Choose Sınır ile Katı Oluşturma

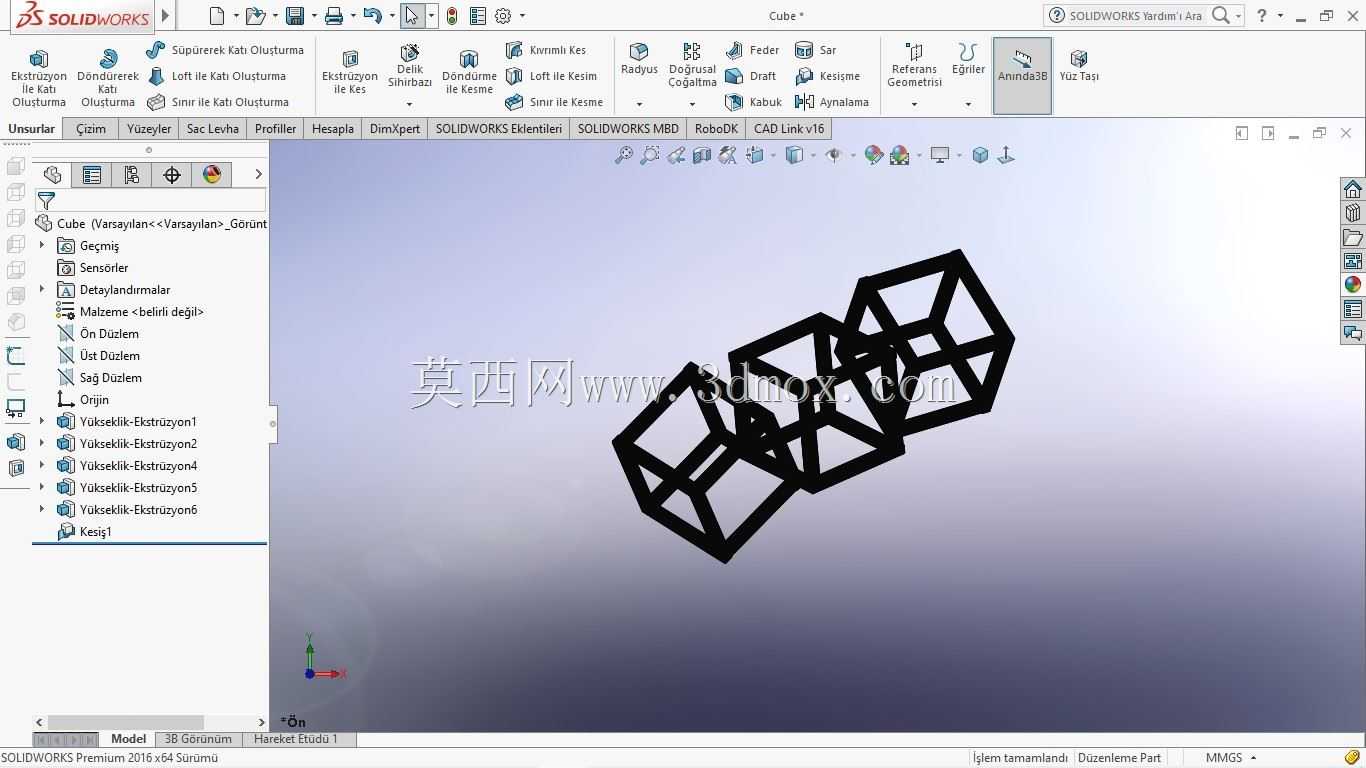(218, 102)
